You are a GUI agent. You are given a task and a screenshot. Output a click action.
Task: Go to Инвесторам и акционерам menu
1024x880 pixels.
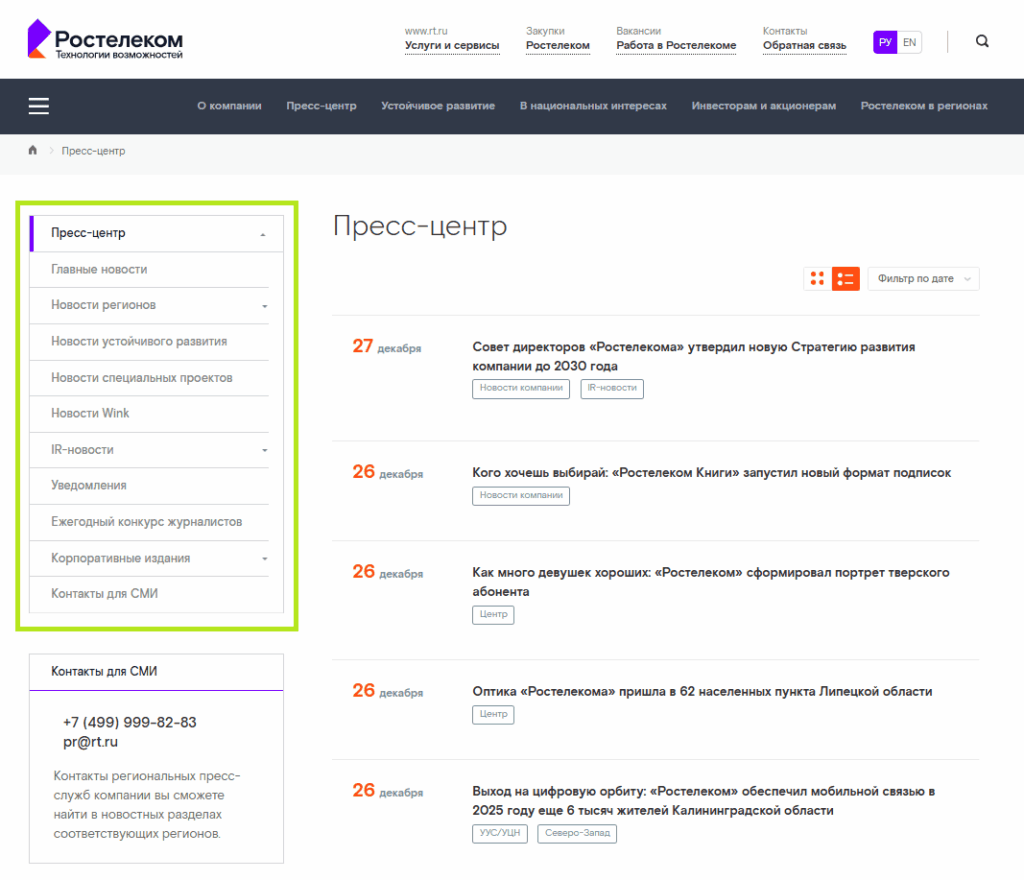point(763,106)
